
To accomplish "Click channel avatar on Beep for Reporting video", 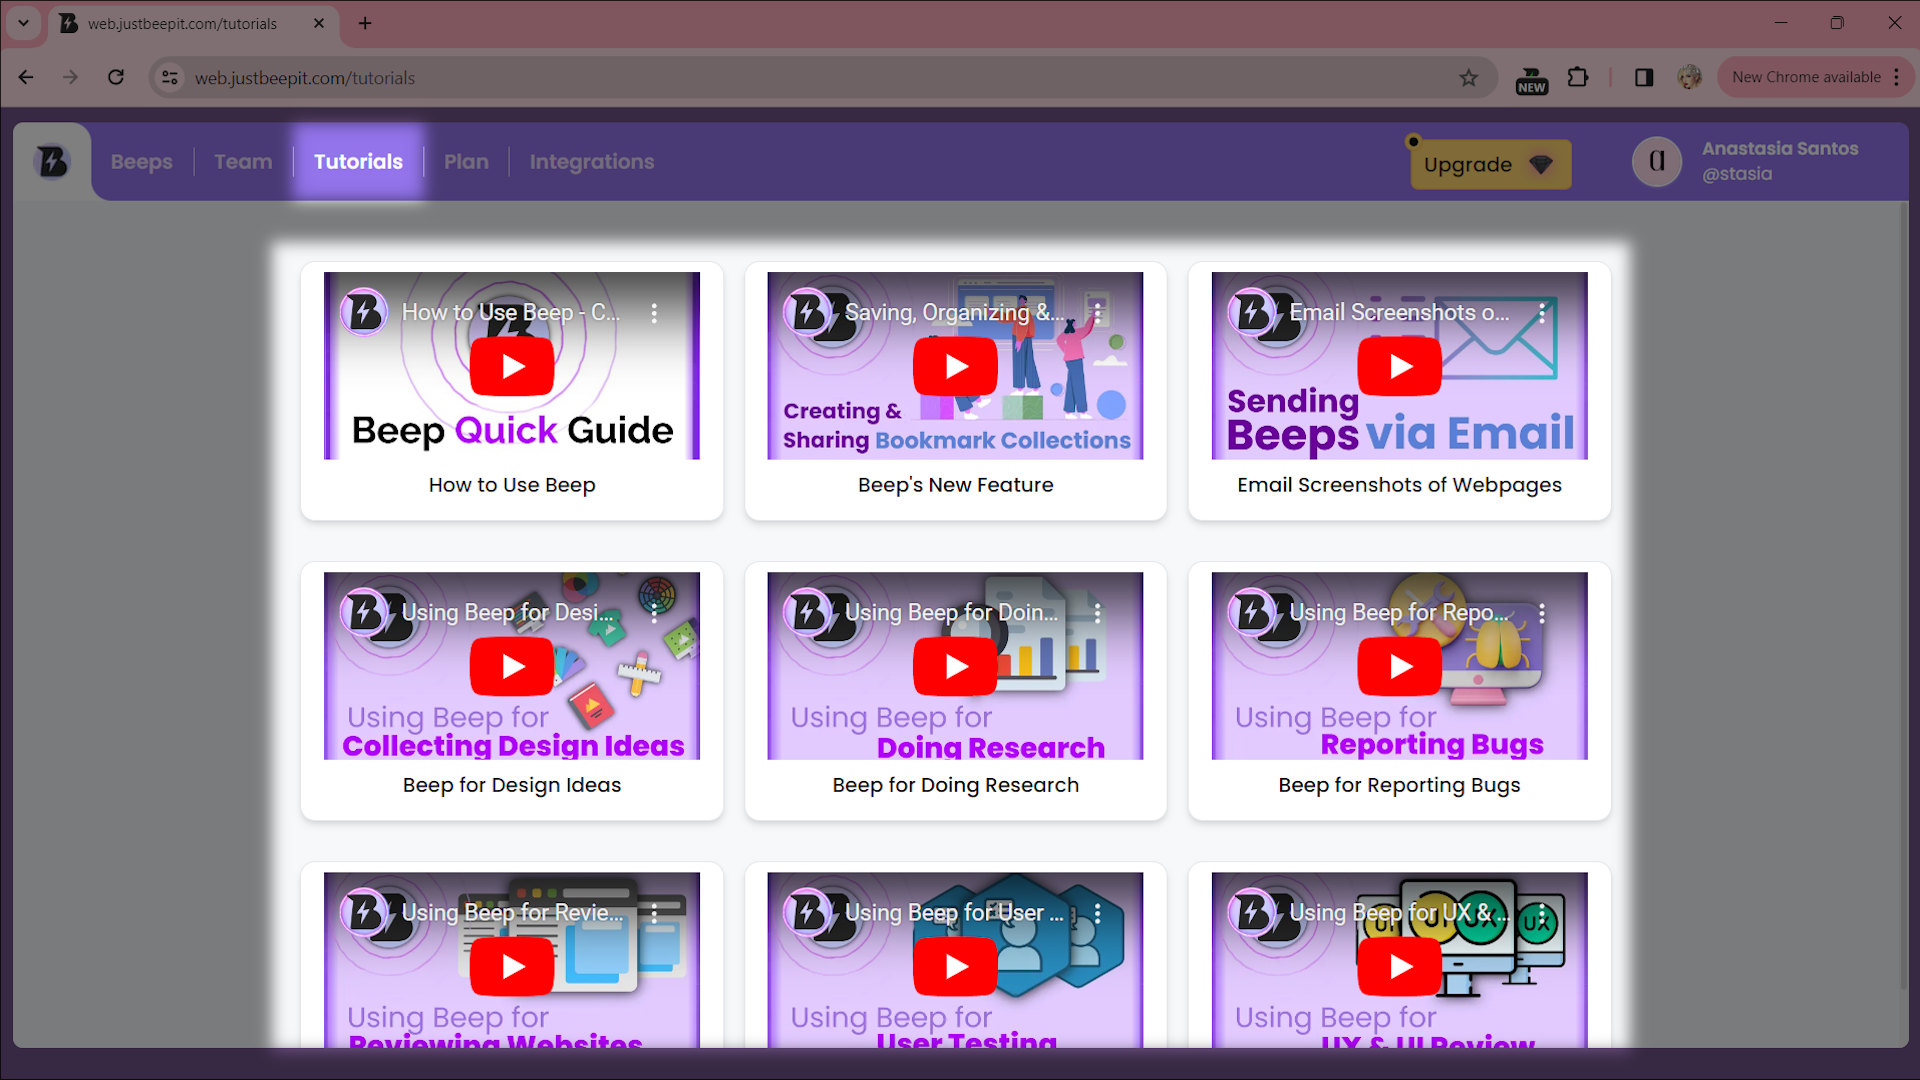I will [x=1251, y=613].
